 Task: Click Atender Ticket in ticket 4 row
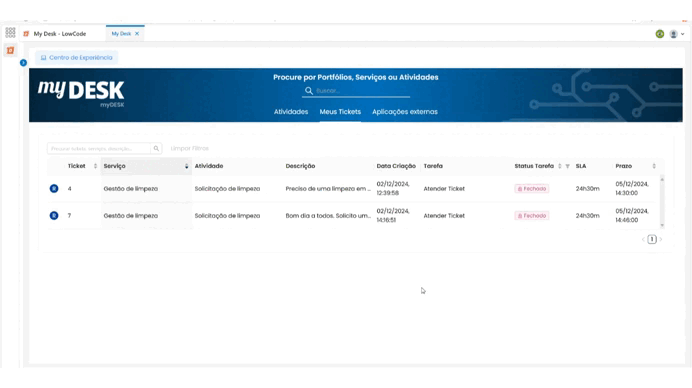[x=444, y=188]
